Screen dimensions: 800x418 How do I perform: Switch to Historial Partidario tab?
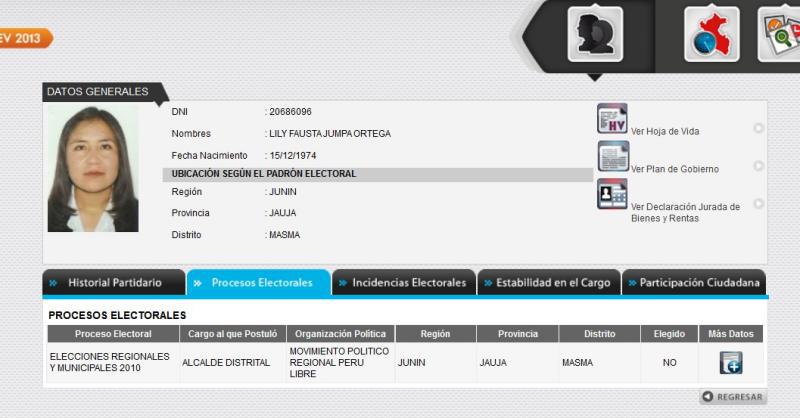114,282
